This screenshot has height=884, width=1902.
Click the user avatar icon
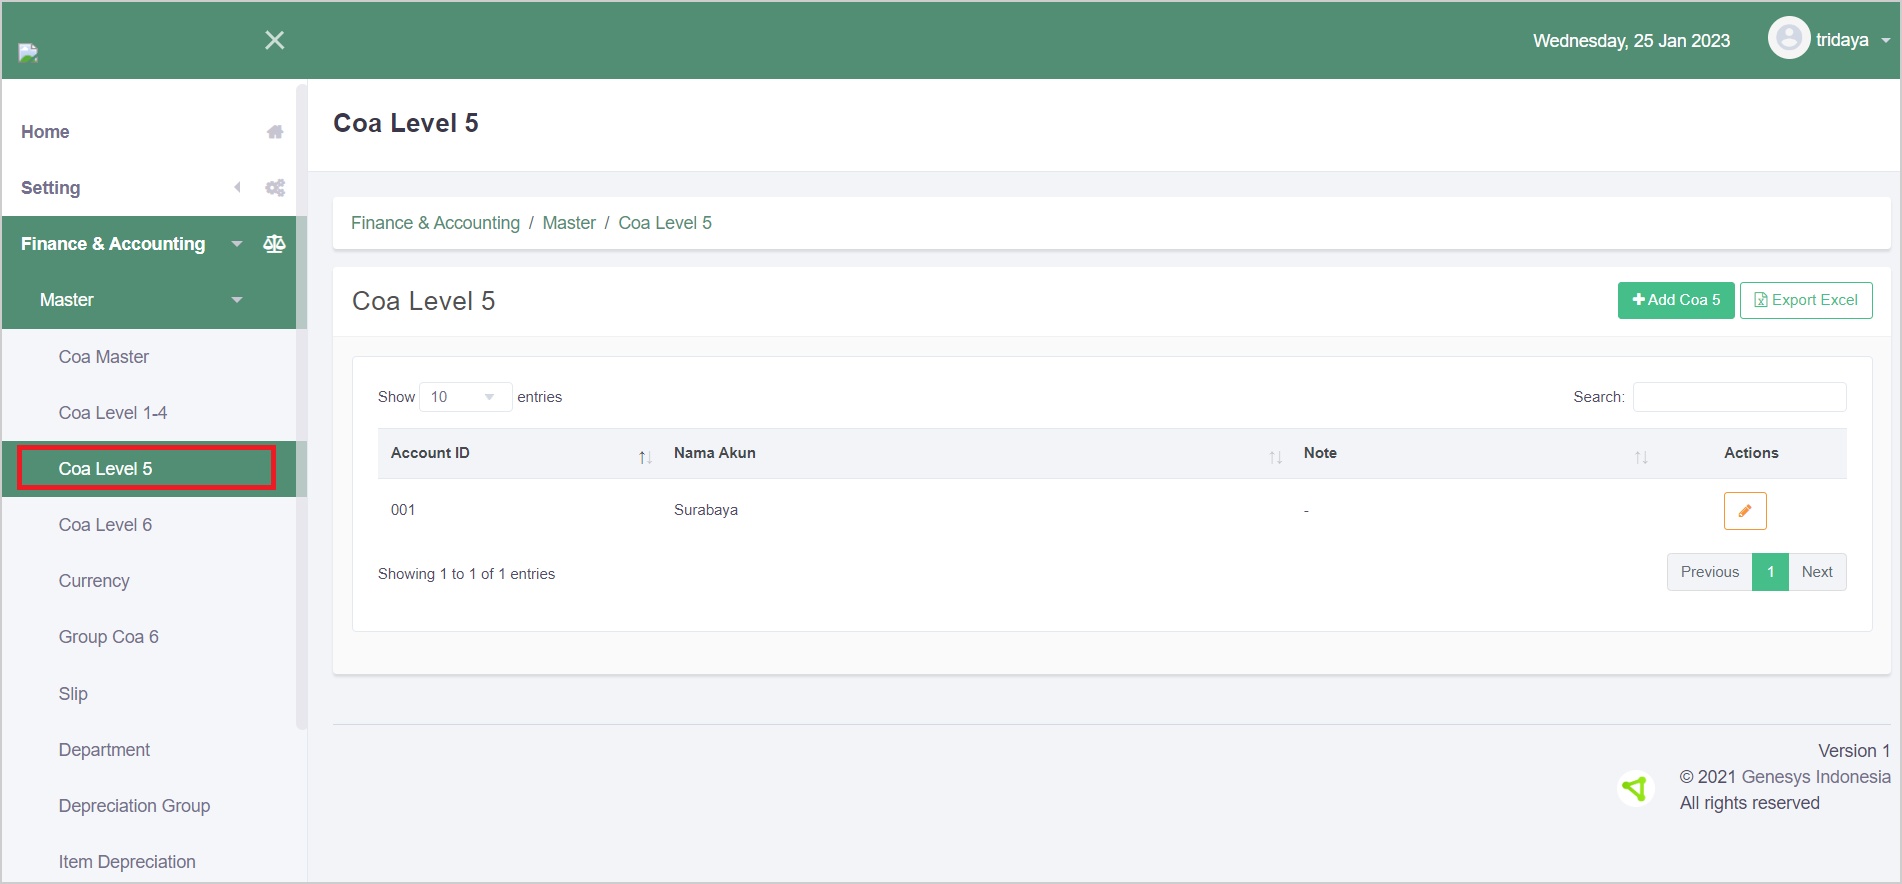tap(1788, 39)
